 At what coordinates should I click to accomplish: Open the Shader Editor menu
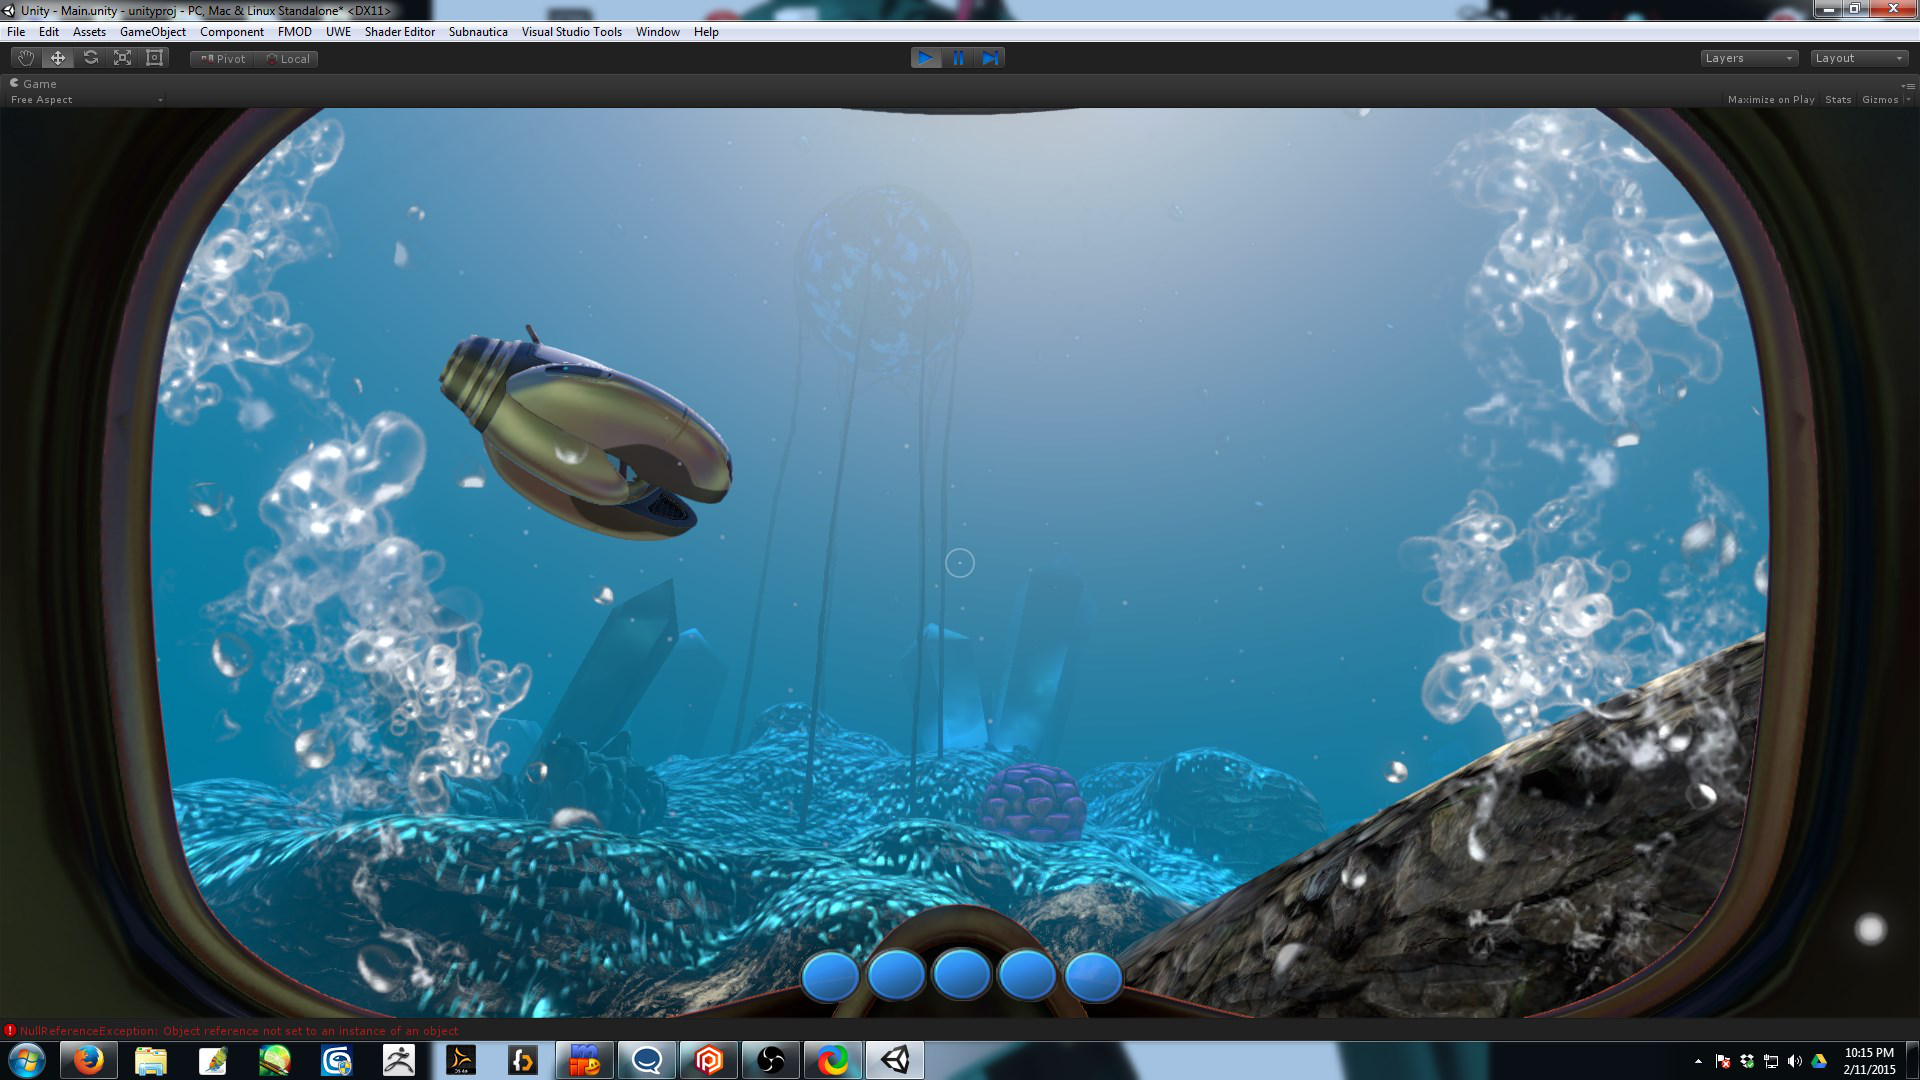pyautogui.click(x=400, y=32)
